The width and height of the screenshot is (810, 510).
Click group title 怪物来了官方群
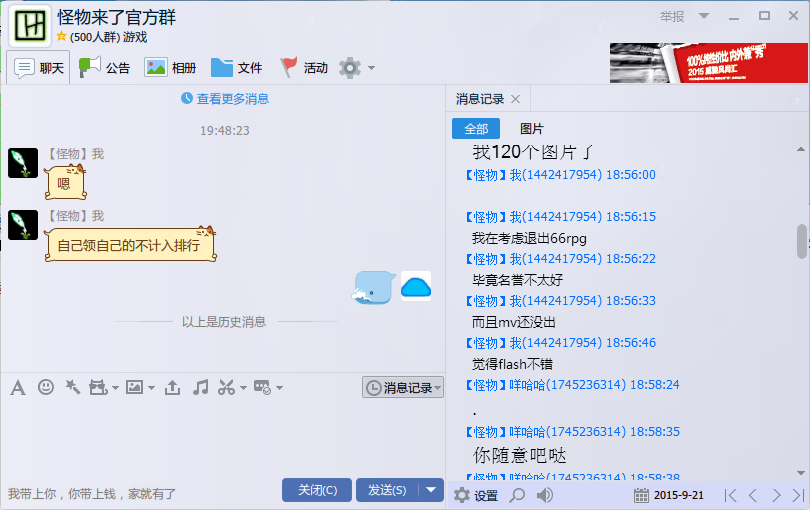pyautogui.click(x=117, y=17)
